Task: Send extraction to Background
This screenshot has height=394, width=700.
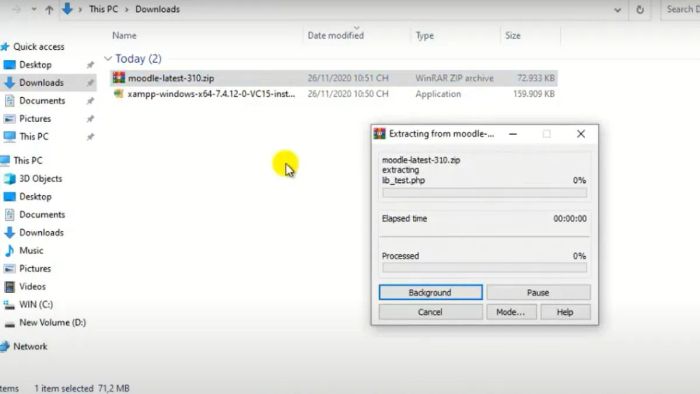Action: 430,292
